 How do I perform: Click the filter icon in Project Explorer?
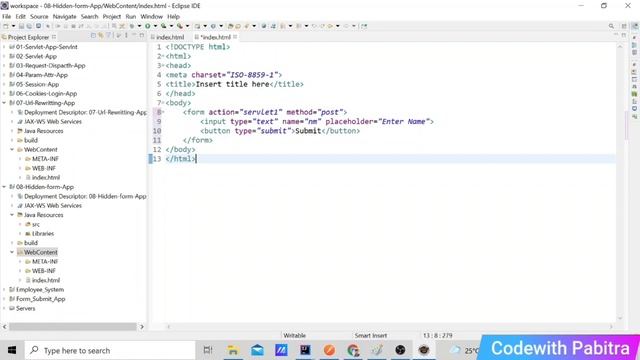[109, 36]
